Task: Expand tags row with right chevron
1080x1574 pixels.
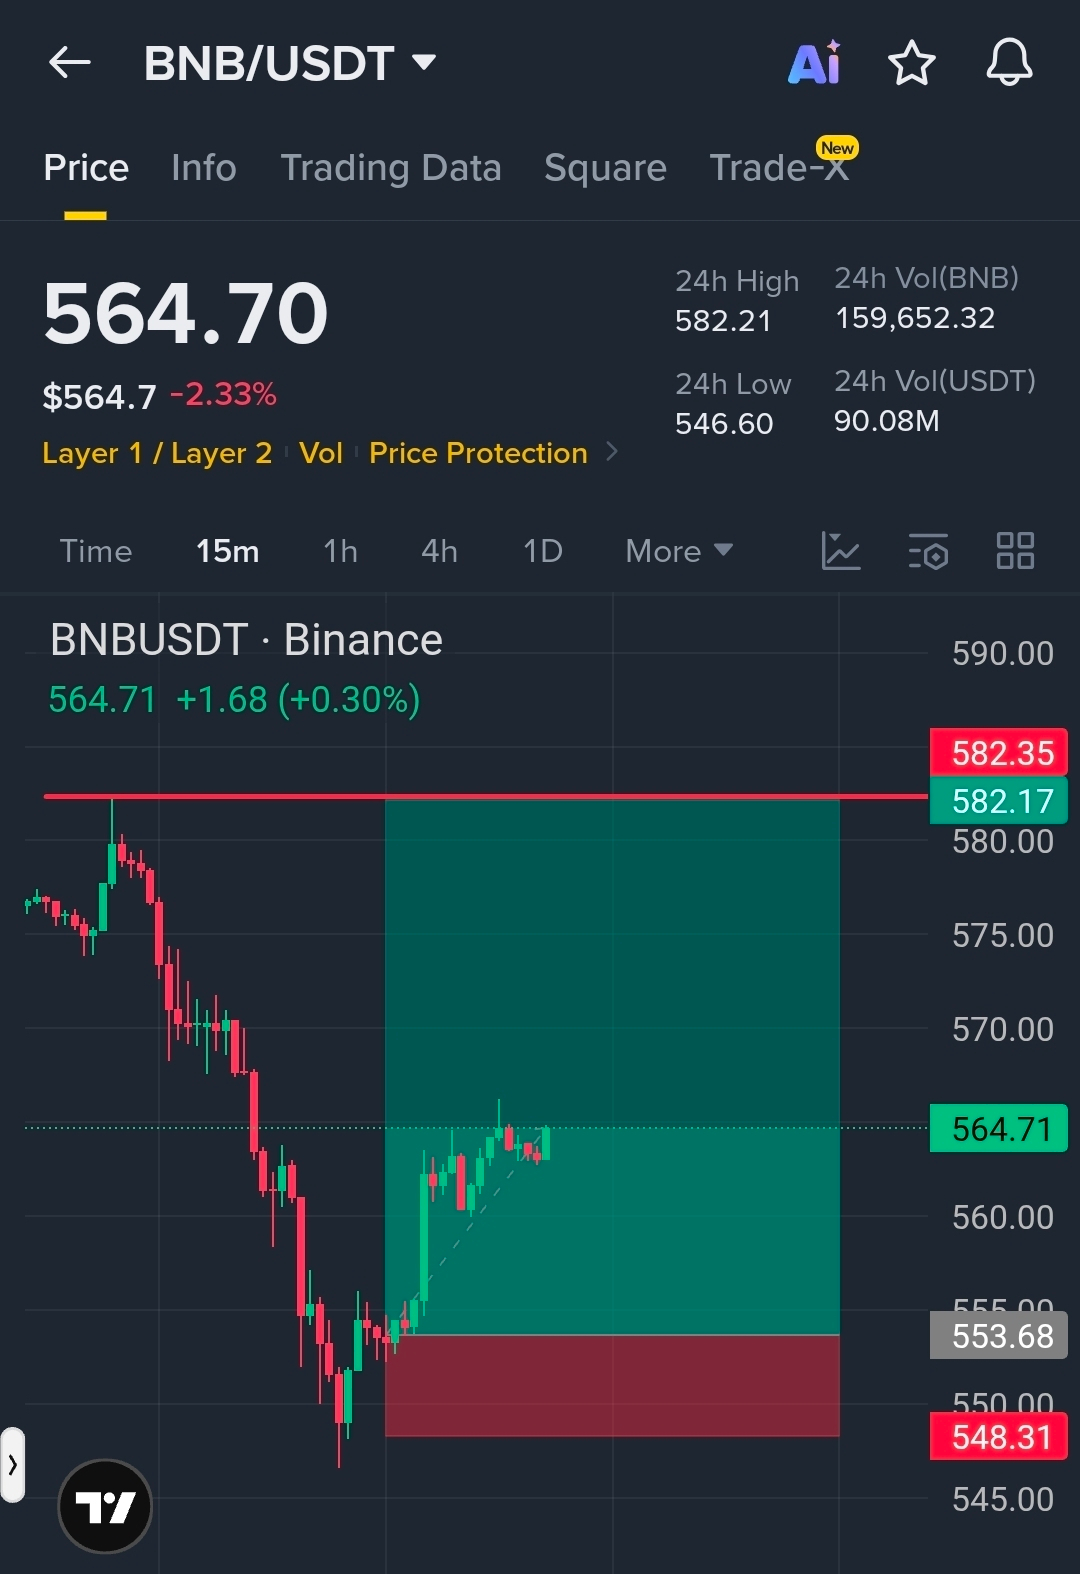Action: 612,452
